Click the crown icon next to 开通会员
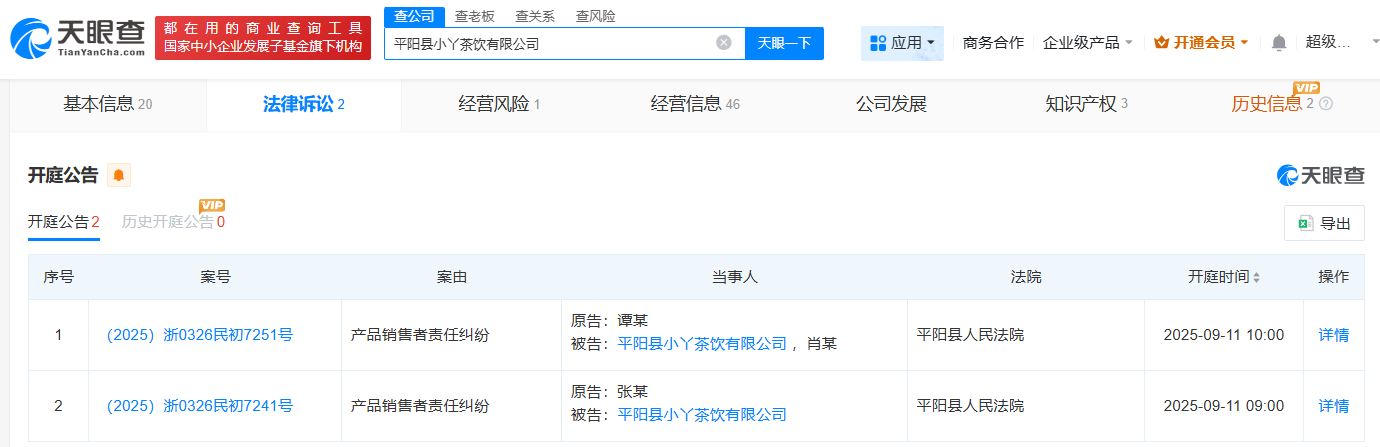 coord(1161,43)
